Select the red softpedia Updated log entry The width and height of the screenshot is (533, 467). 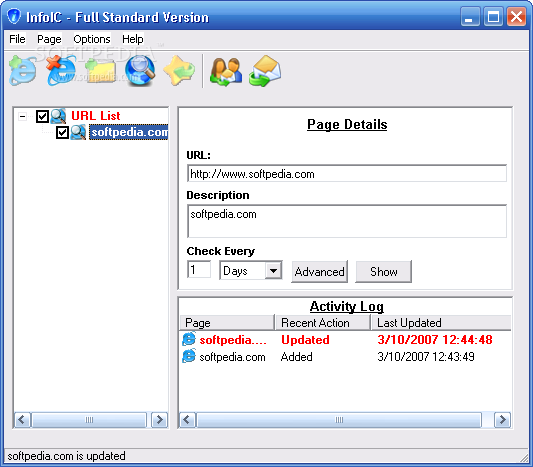click(x=345, y=340)
